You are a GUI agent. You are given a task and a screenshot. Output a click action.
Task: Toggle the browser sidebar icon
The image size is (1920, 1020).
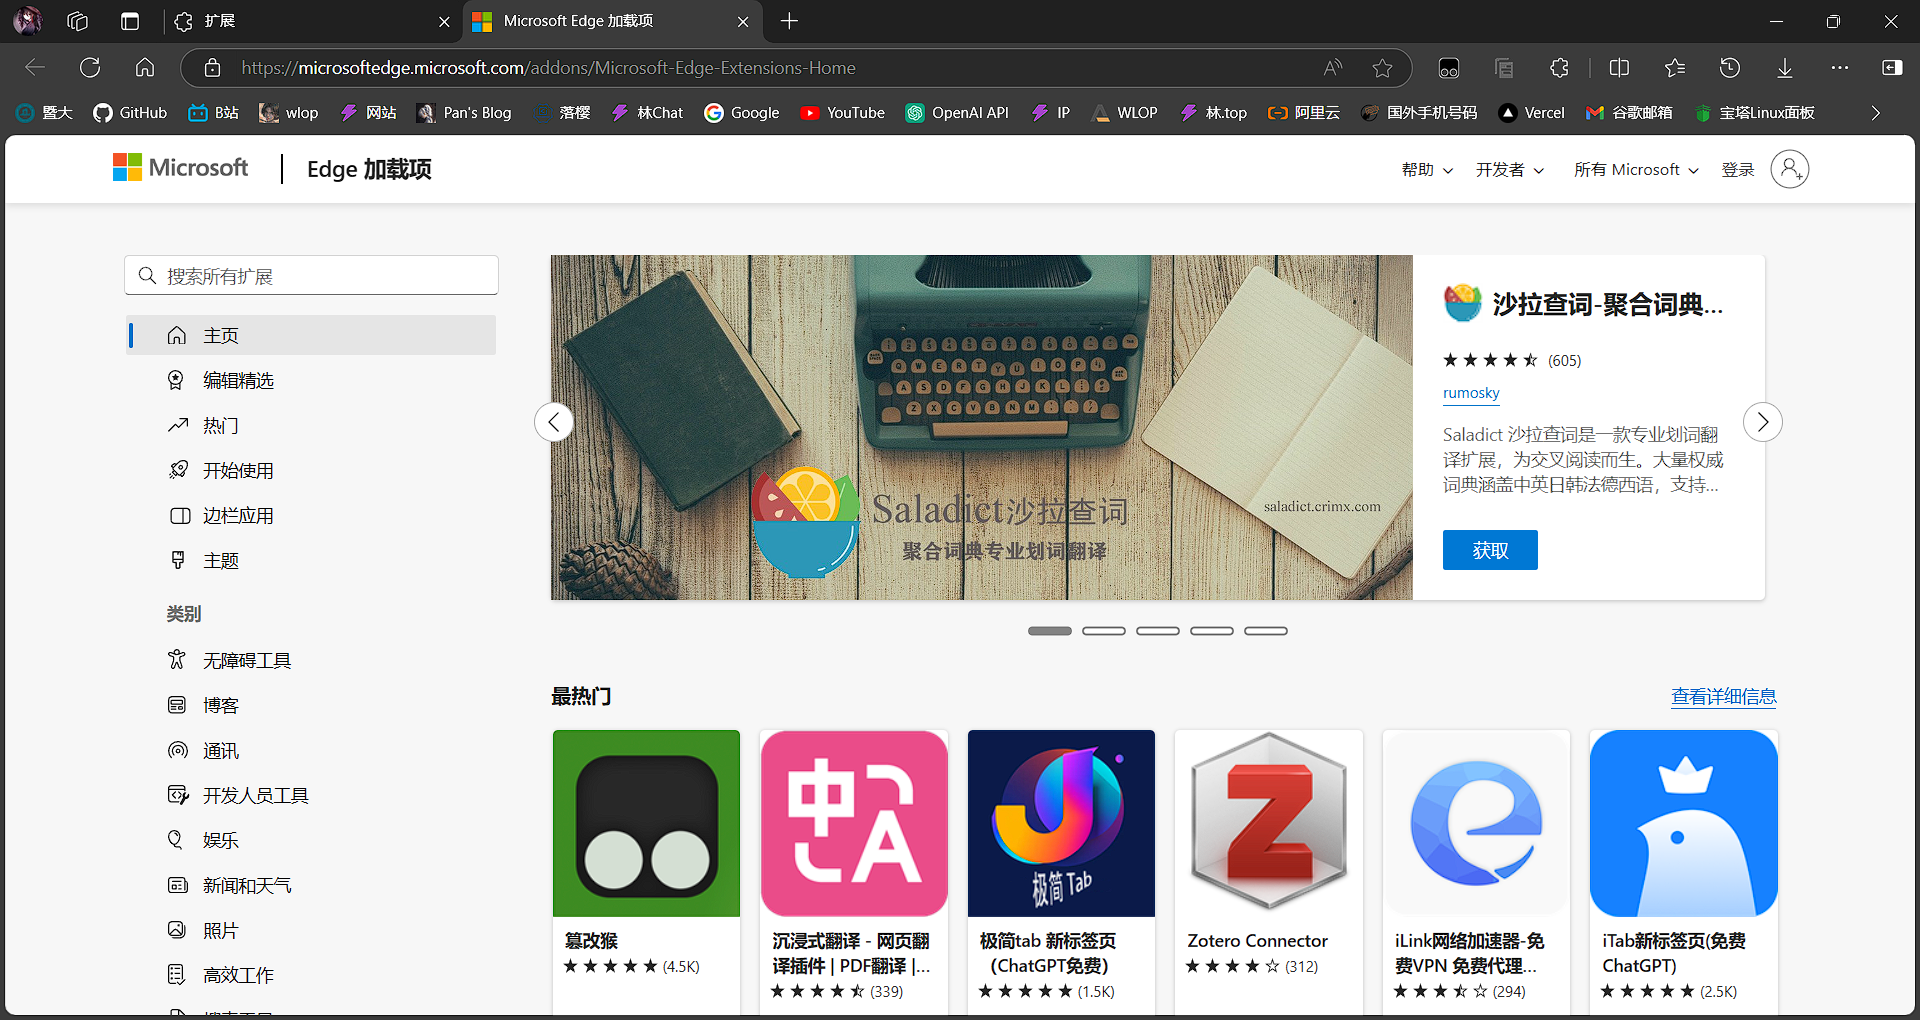[x=1892, y=68]
